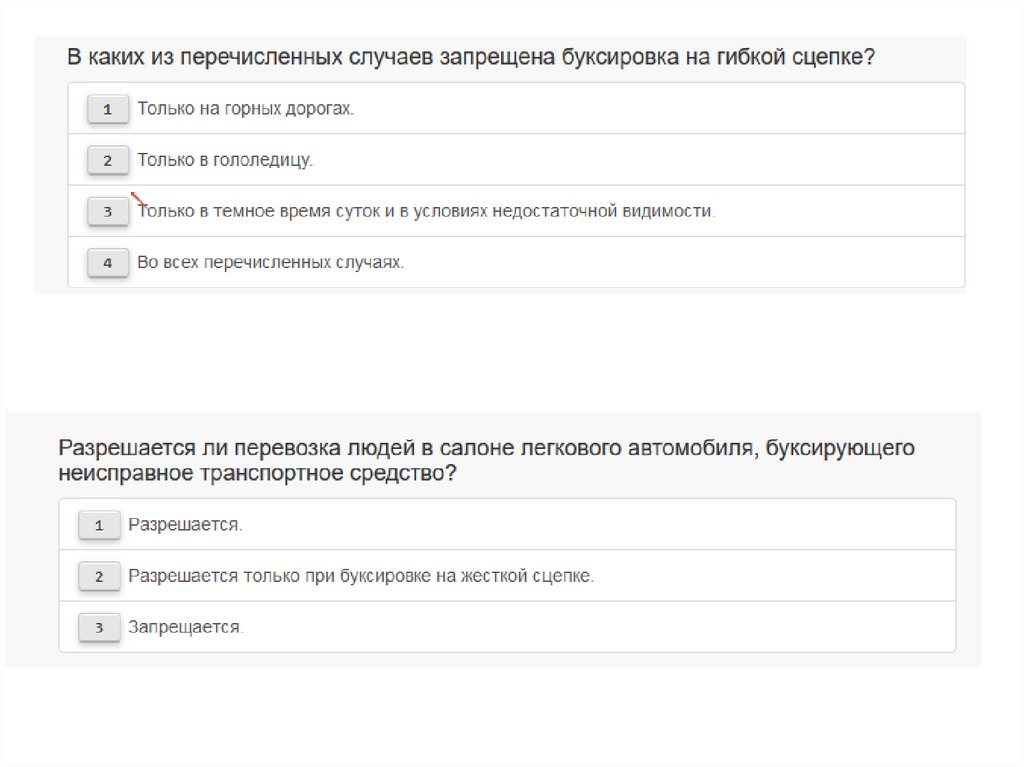Select answer text "Только в гололедицу."
1024x767 pixels.
point(225,159)
